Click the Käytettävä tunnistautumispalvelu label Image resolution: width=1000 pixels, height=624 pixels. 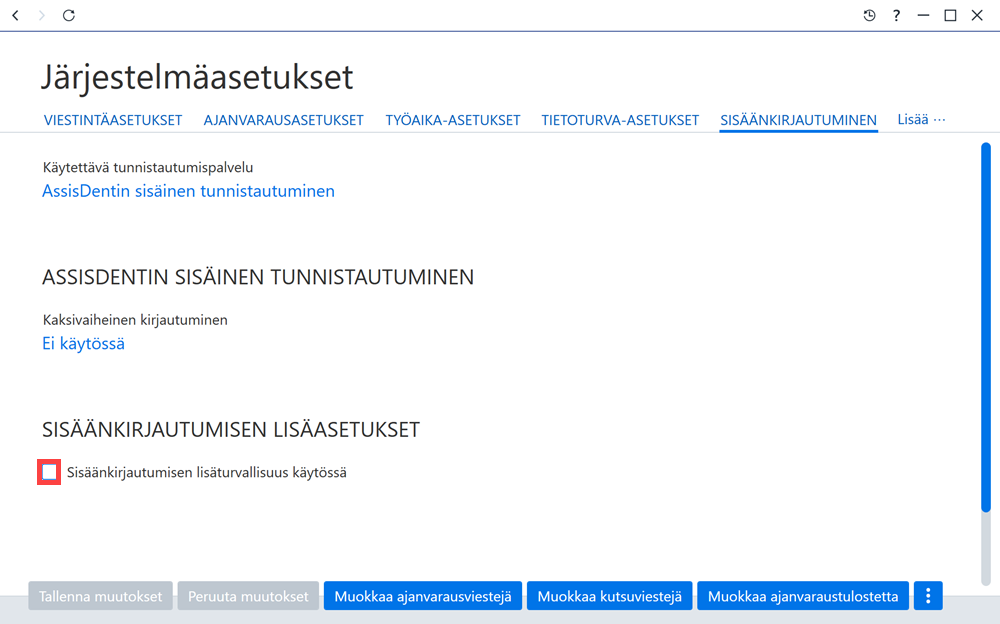tap(148, 167)
